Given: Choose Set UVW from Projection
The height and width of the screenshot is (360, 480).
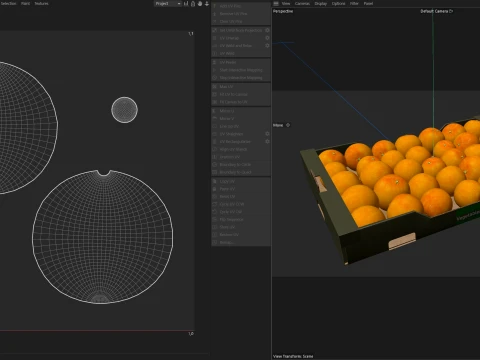Looking at the screenshot, I should point(238,30).
